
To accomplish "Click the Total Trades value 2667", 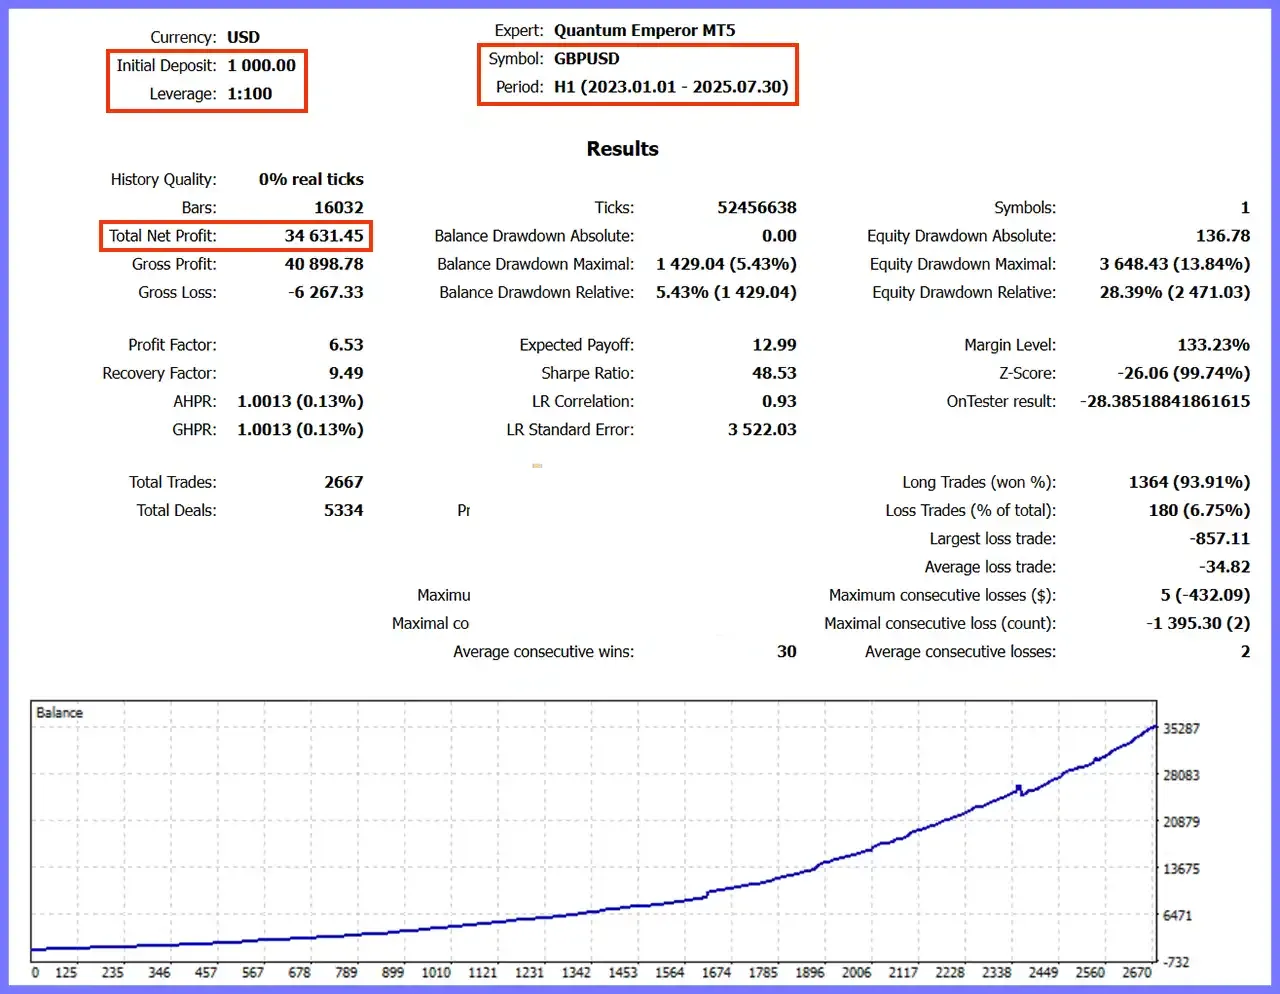I will [x=344, y=482].
